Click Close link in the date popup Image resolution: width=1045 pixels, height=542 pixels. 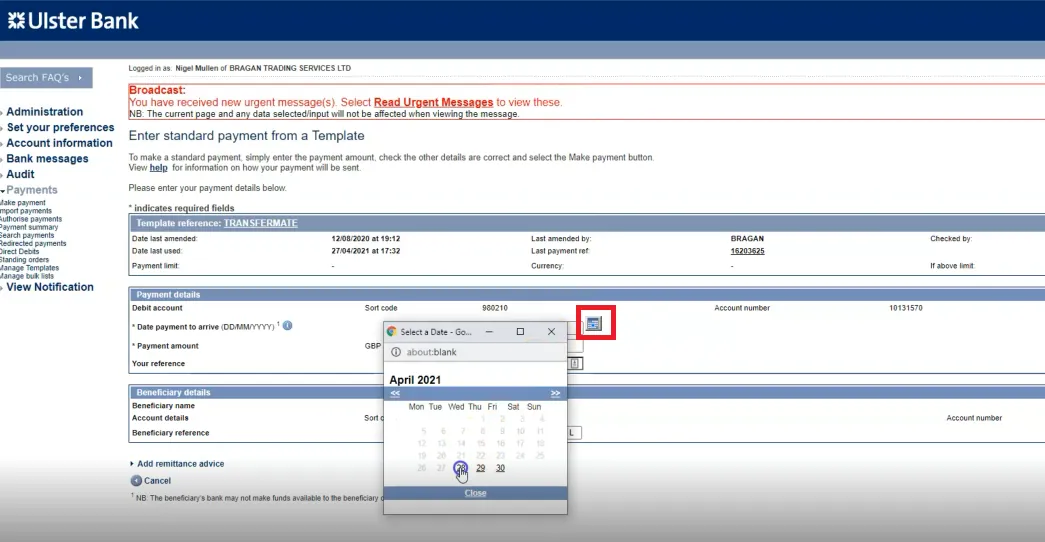(475, 493)
